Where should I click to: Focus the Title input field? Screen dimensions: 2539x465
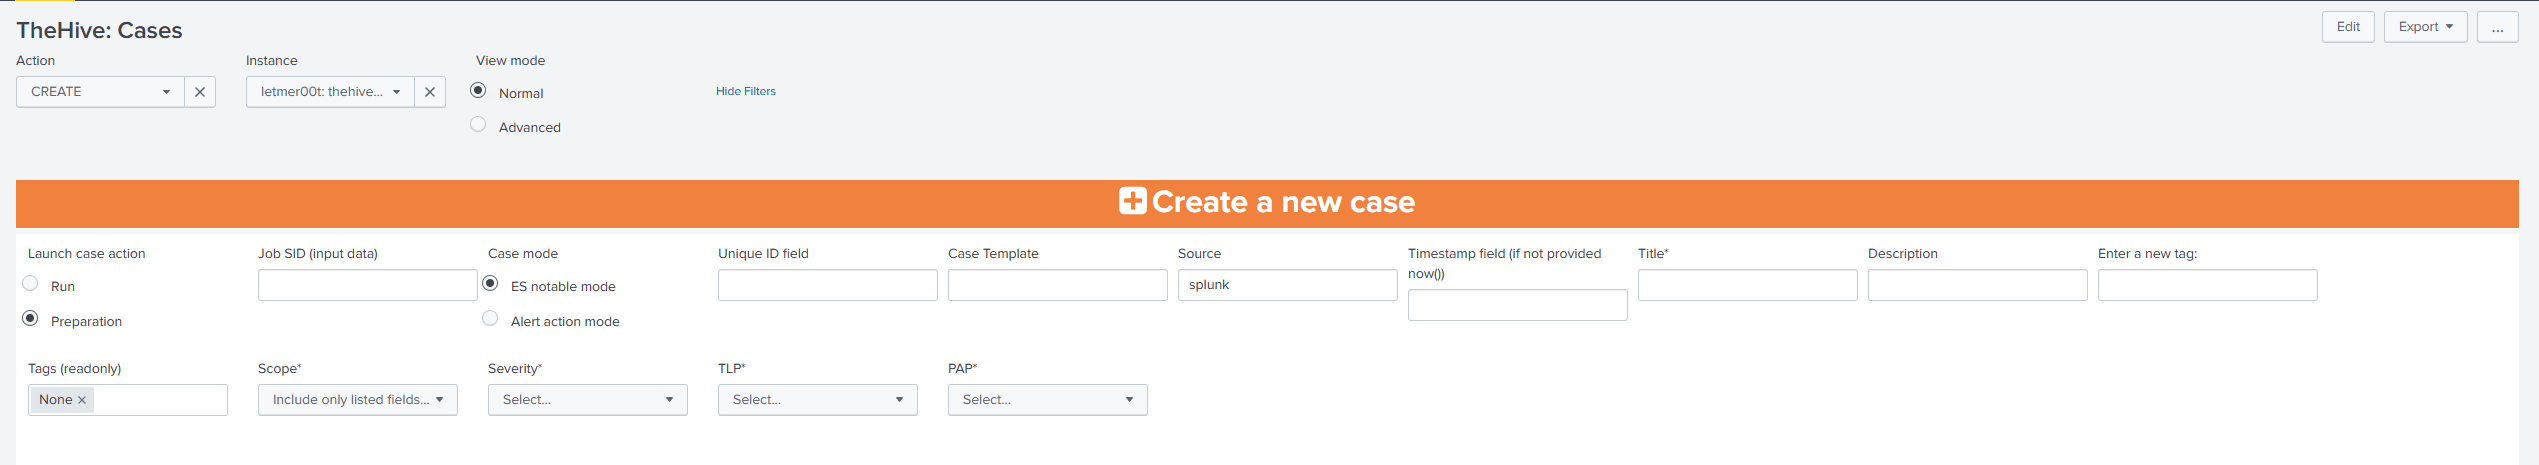coord(1748,285)
